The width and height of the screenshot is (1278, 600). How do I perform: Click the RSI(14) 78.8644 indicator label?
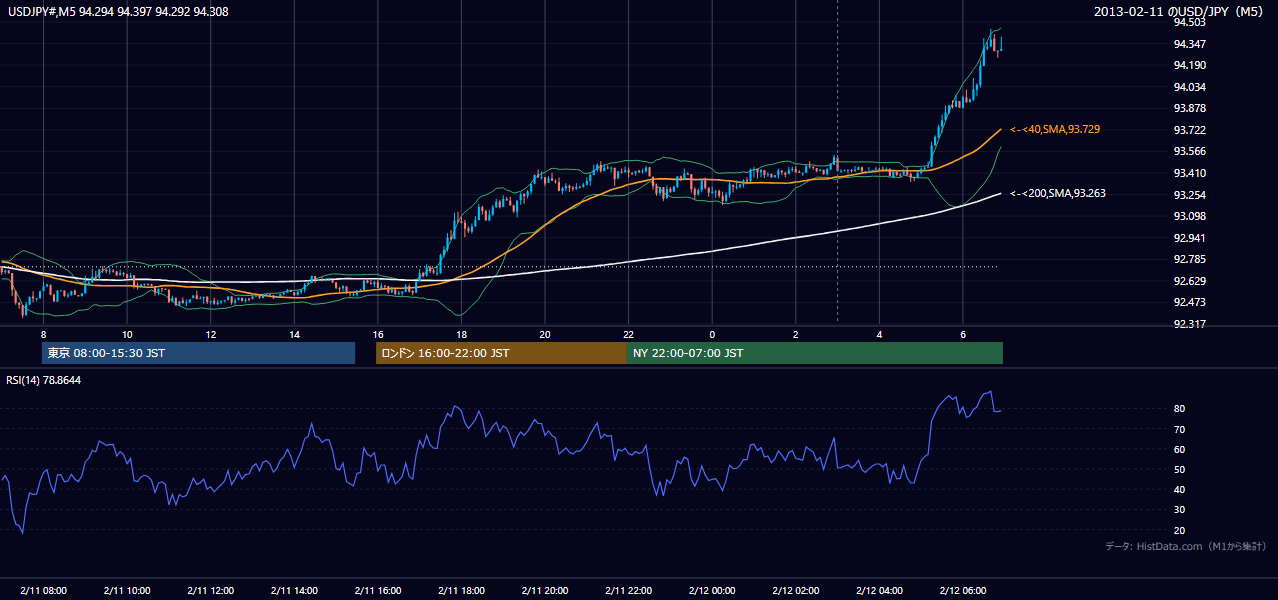(44, 380)
